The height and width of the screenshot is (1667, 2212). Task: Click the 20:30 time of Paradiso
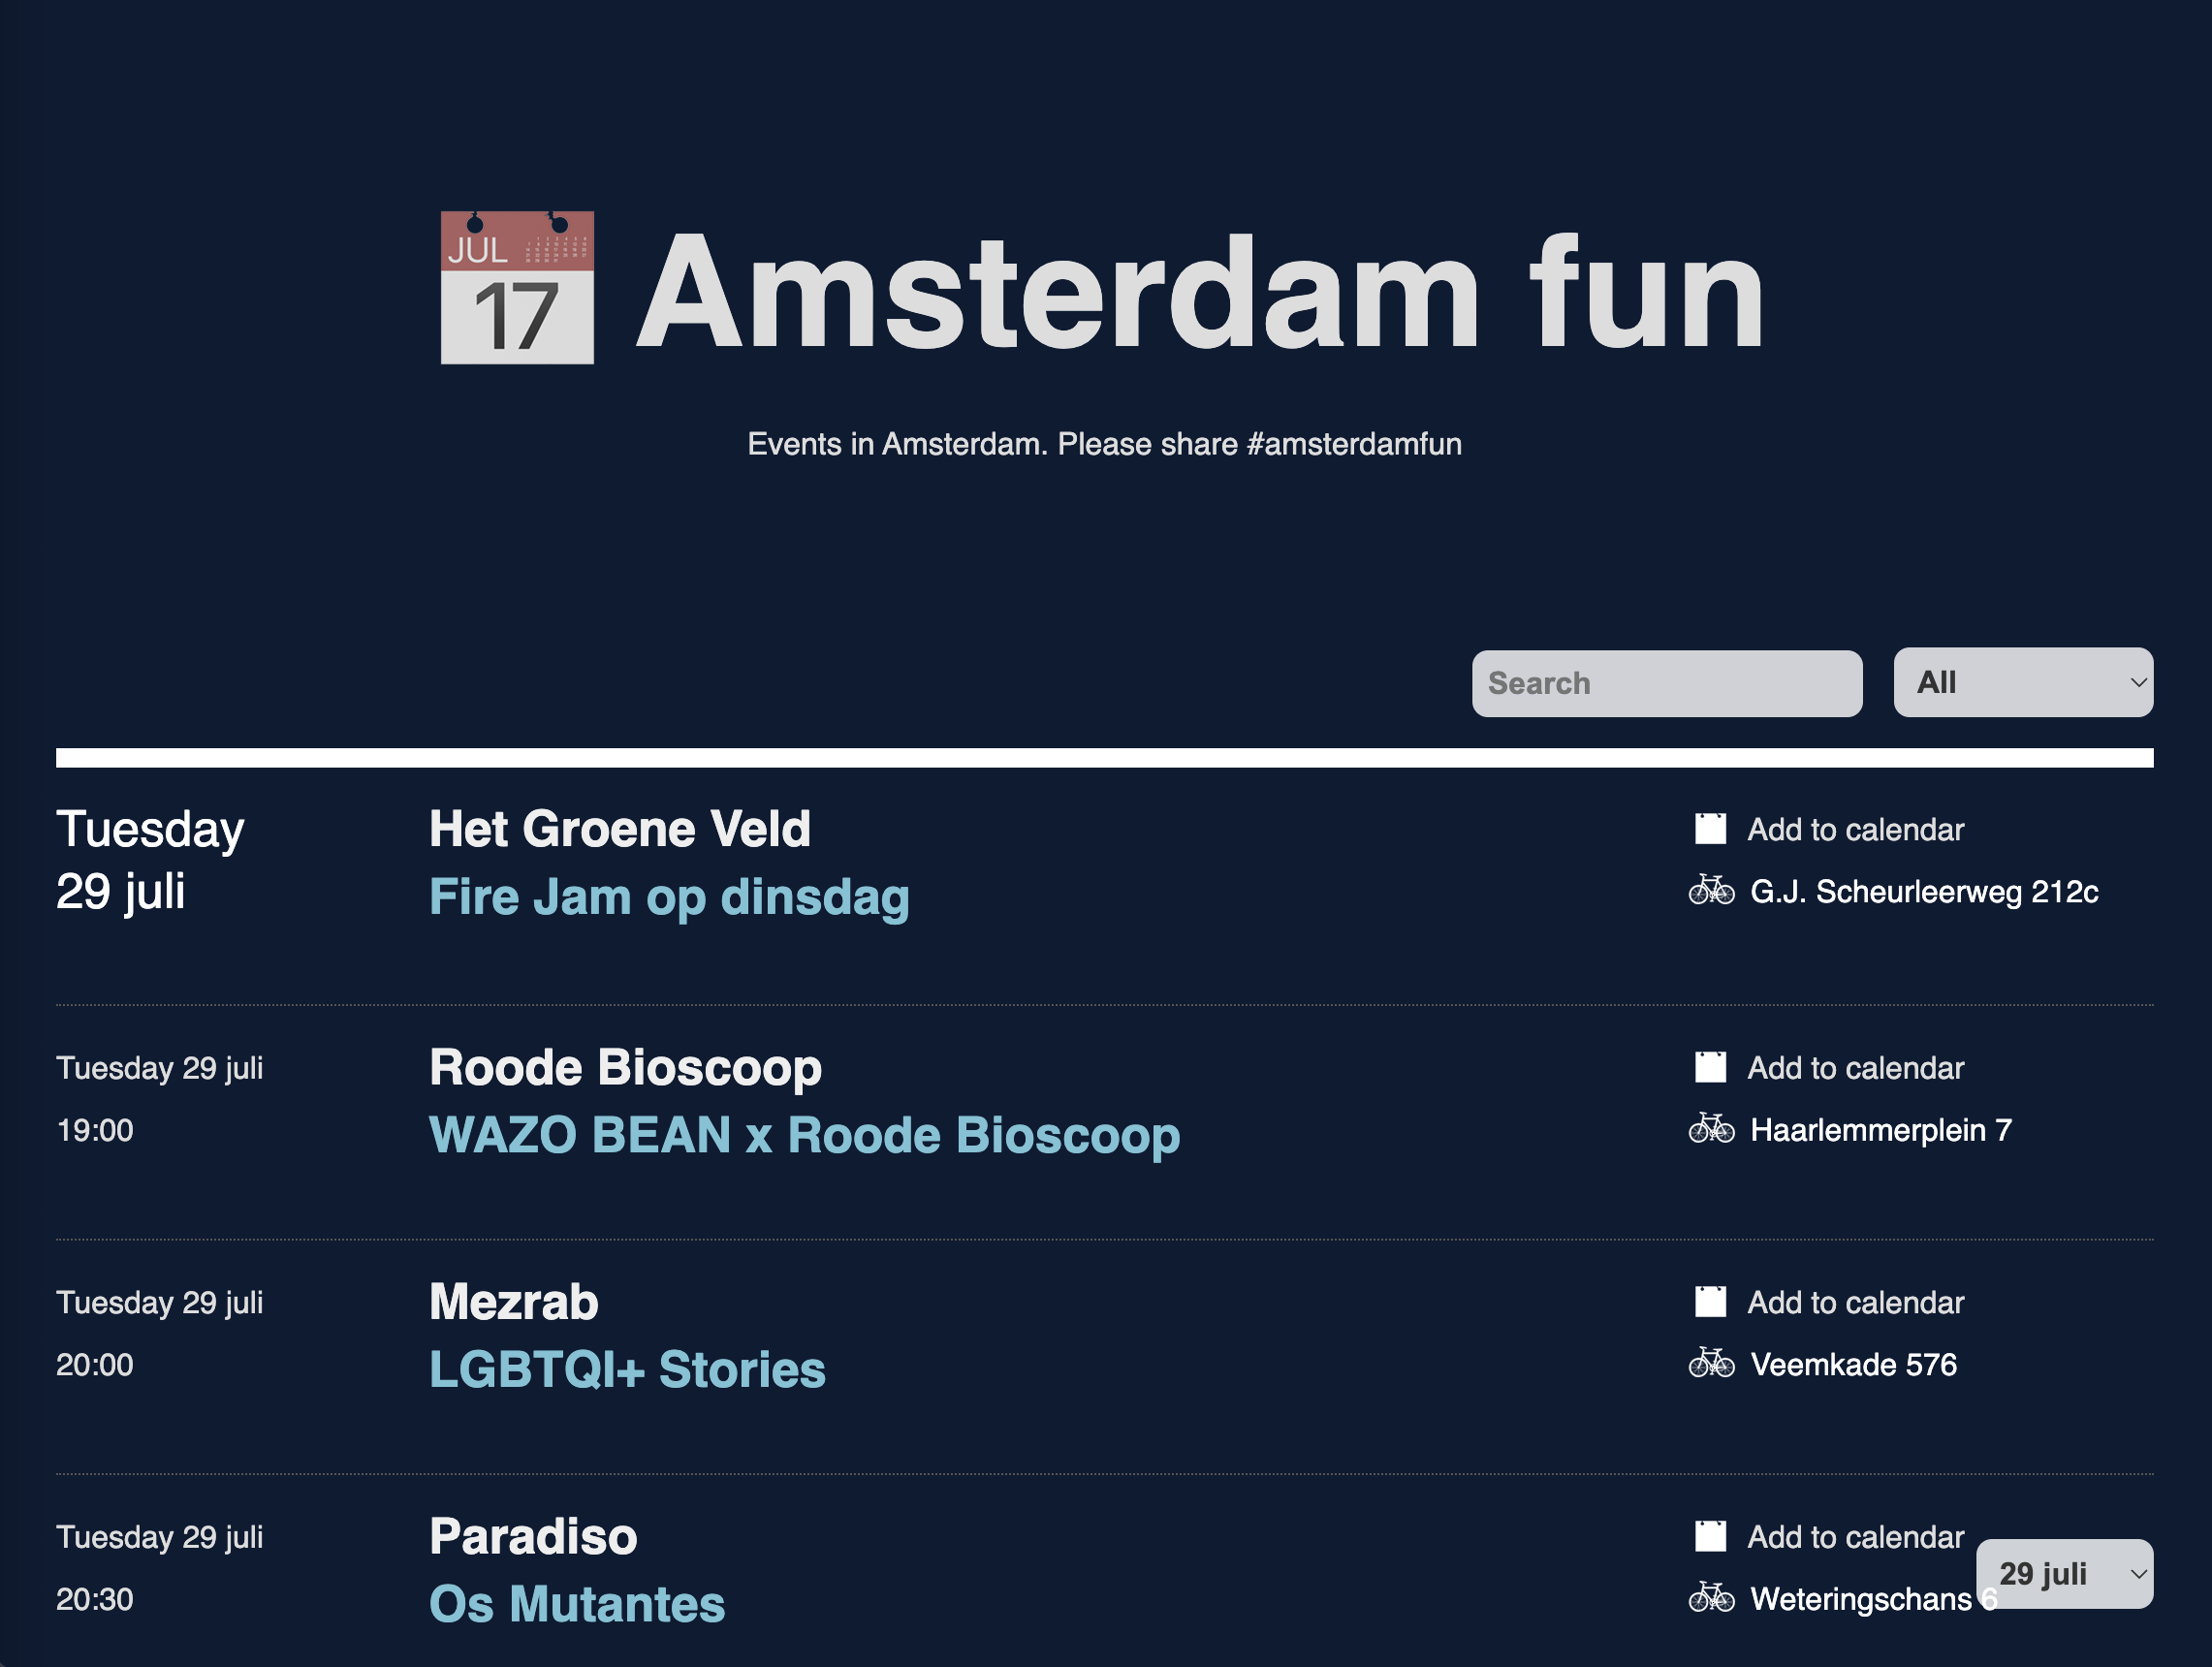pyautogui.click(x=95, y=1599)
